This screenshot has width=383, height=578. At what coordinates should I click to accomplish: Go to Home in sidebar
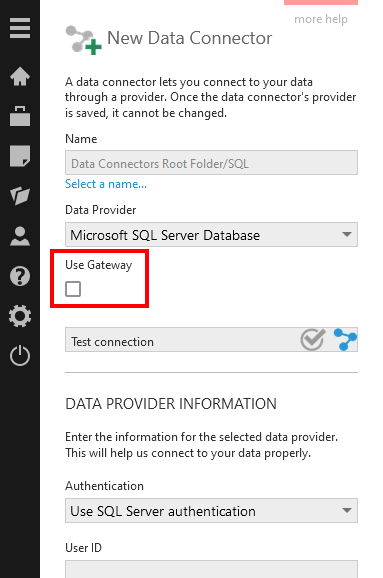20,76
